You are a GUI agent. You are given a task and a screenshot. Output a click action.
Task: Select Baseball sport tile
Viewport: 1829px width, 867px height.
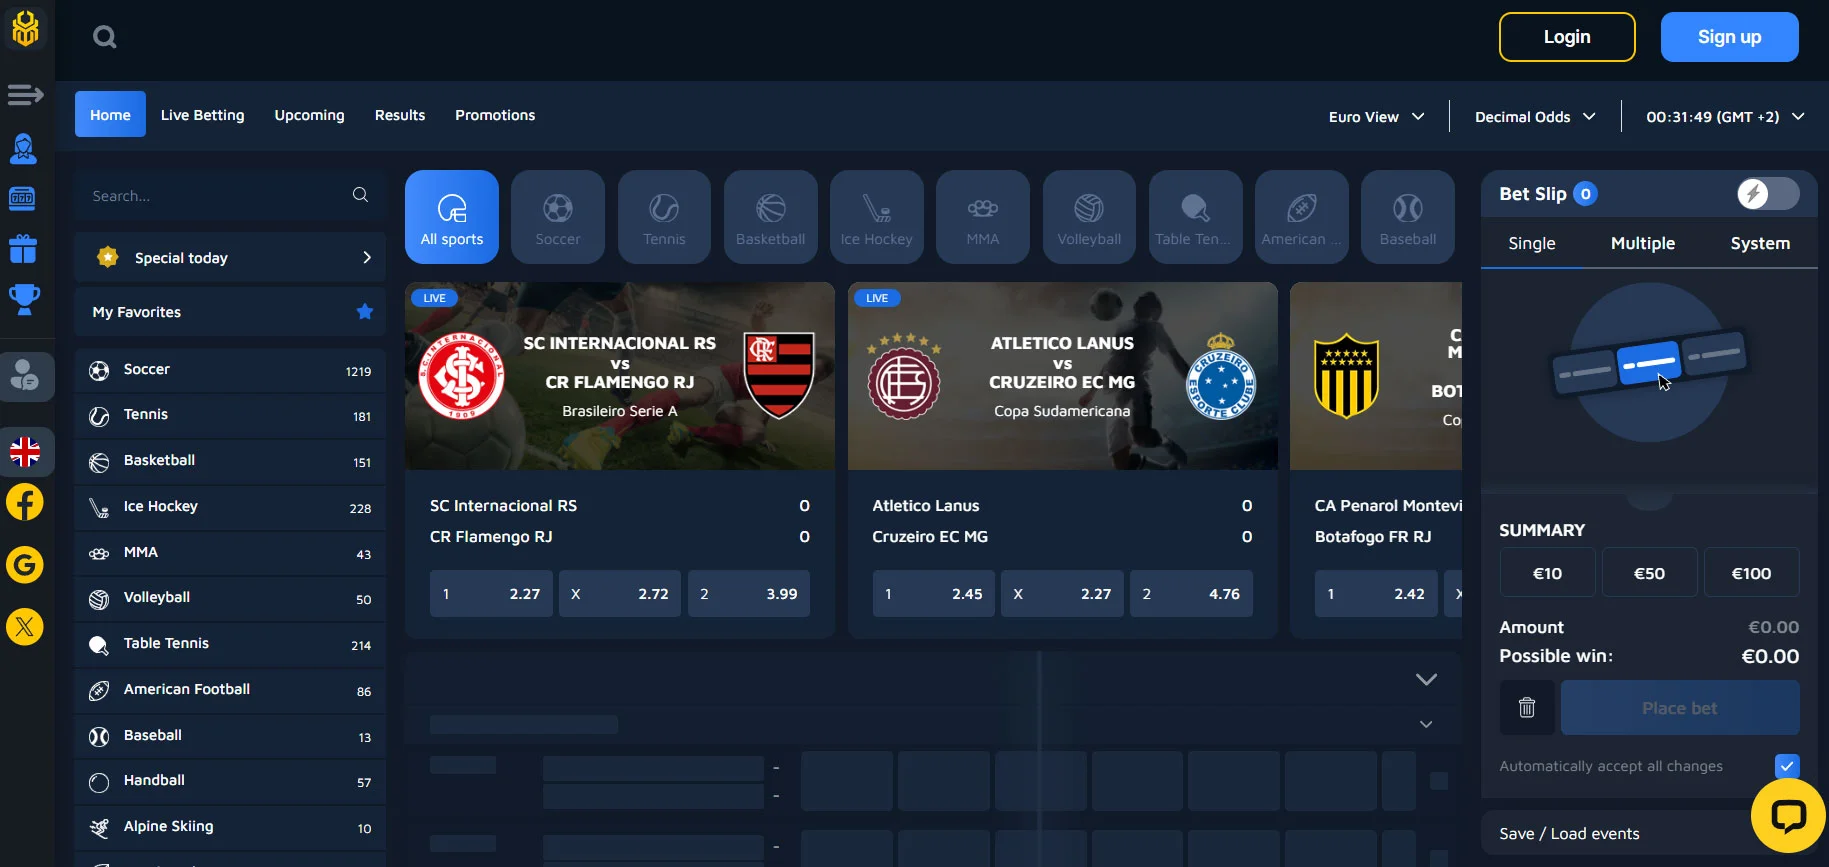coord(1407,217)
